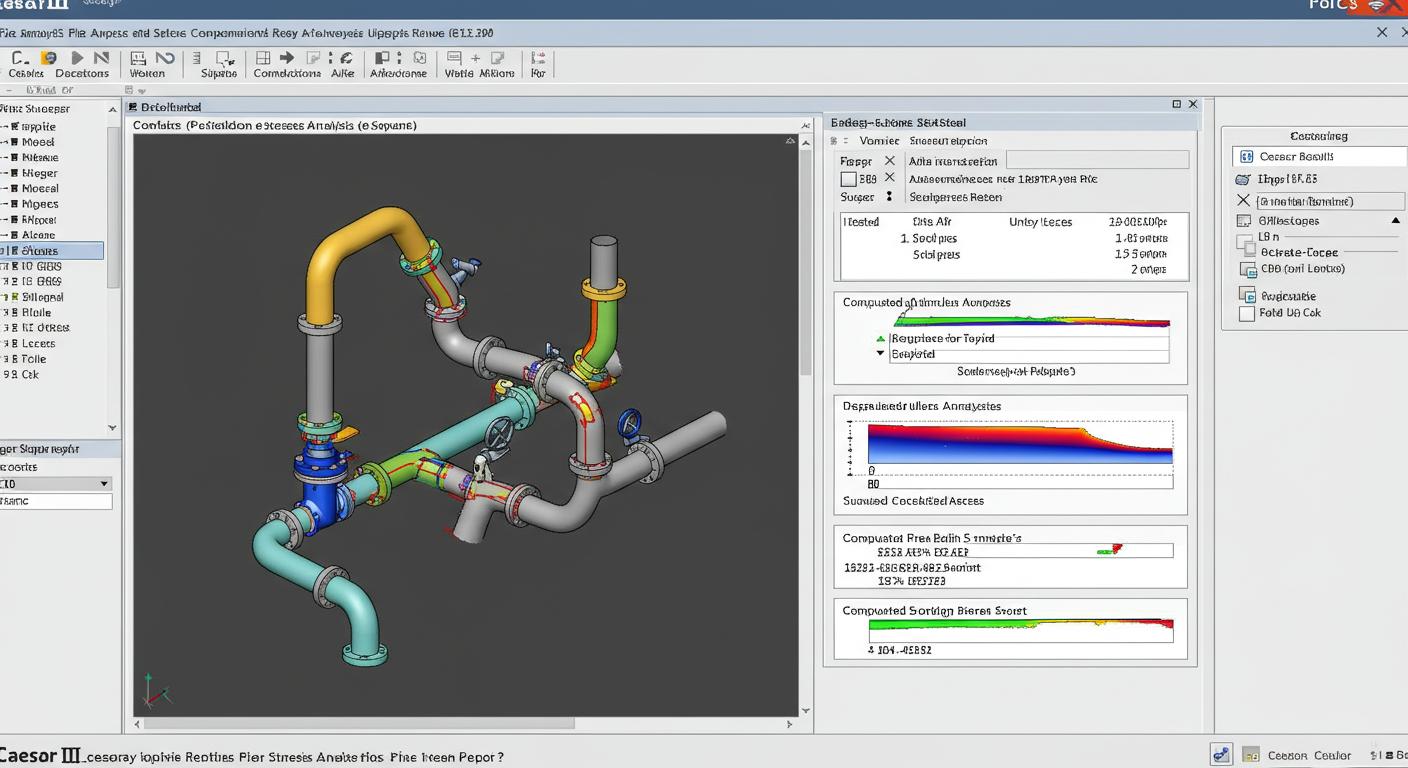Click the dock icon on the stress panel header
Viewport: 1408px width, 768px height.
click(x=1177, y=104)
